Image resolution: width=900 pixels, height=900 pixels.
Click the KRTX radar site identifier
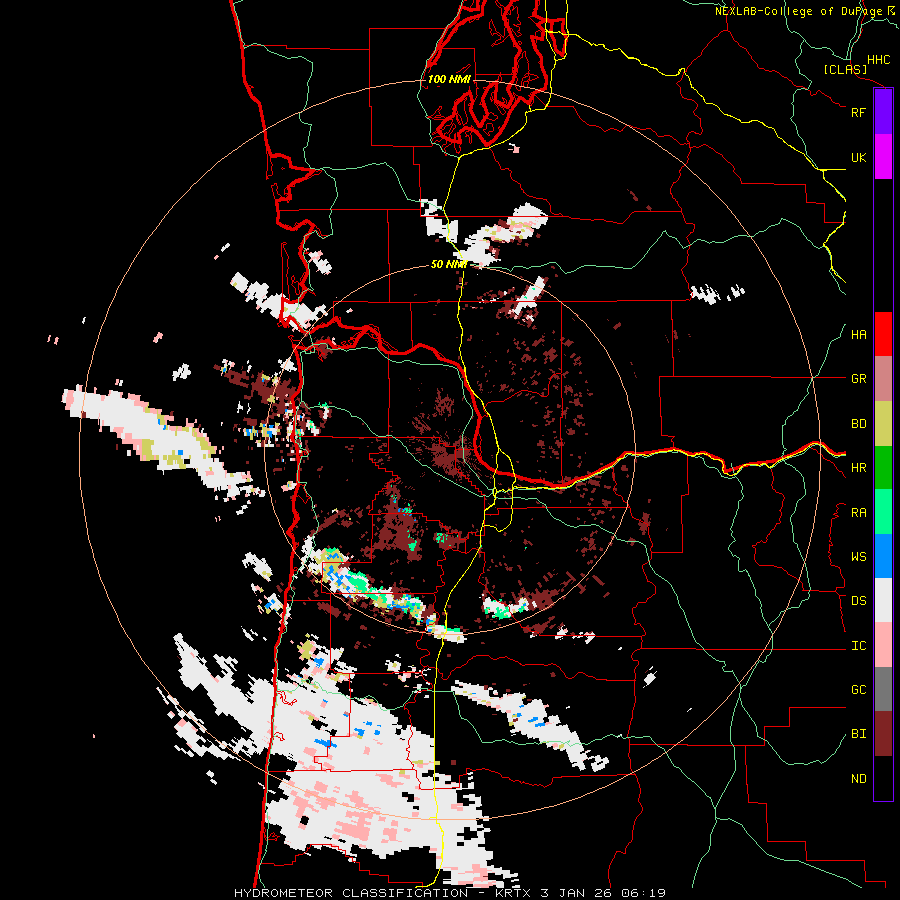(514, 893)
